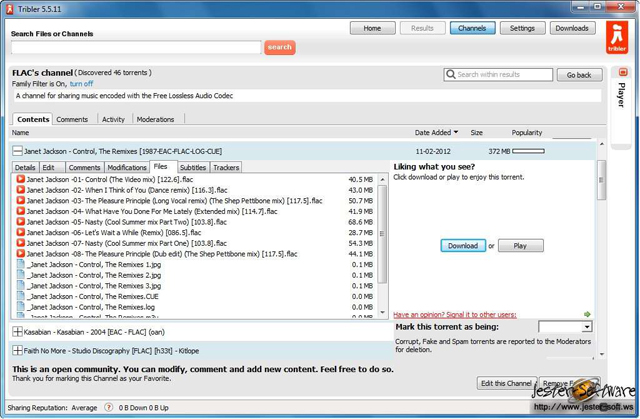Open the Moderations tab
The image size is (640, 419).
pyautogui.click(x=155, y=119)
